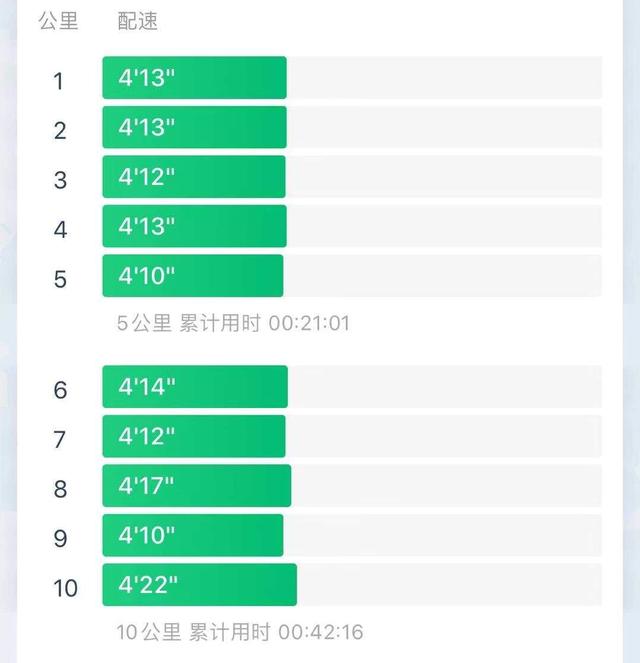Tap the kilometer 7 pace bar

(194, 436)
